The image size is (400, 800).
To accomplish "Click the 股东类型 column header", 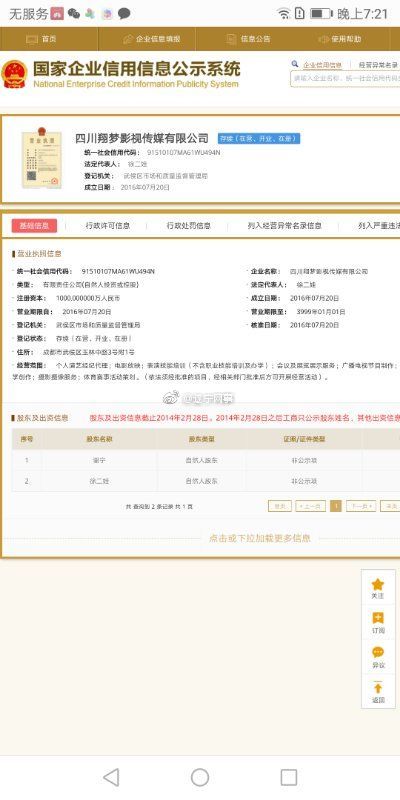I will 202,439.
